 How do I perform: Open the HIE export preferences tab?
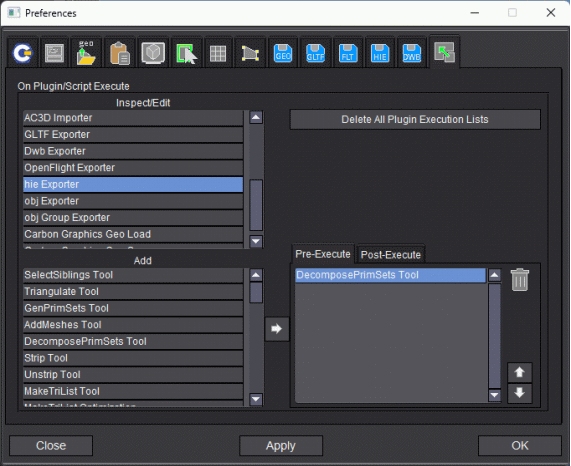(x=380, y=54)
